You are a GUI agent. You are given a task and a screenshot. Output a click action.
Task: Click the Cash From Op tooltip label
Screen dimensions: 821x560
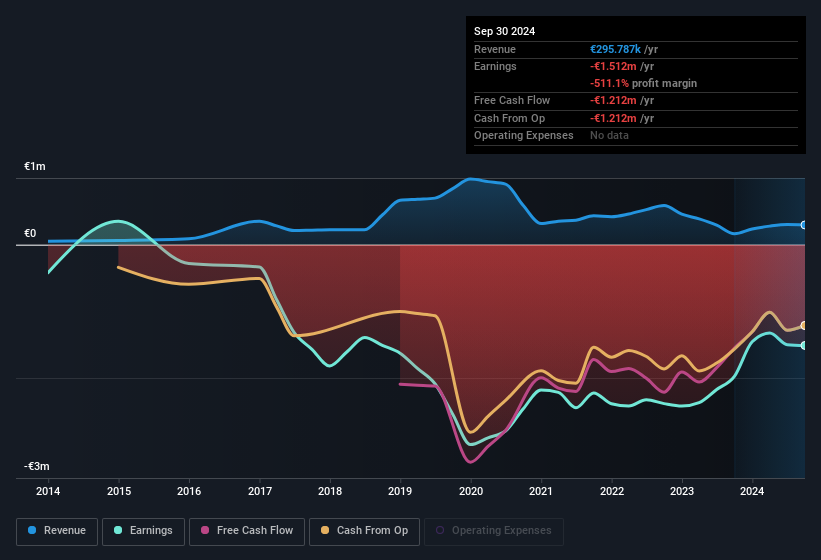coord(509,118)
